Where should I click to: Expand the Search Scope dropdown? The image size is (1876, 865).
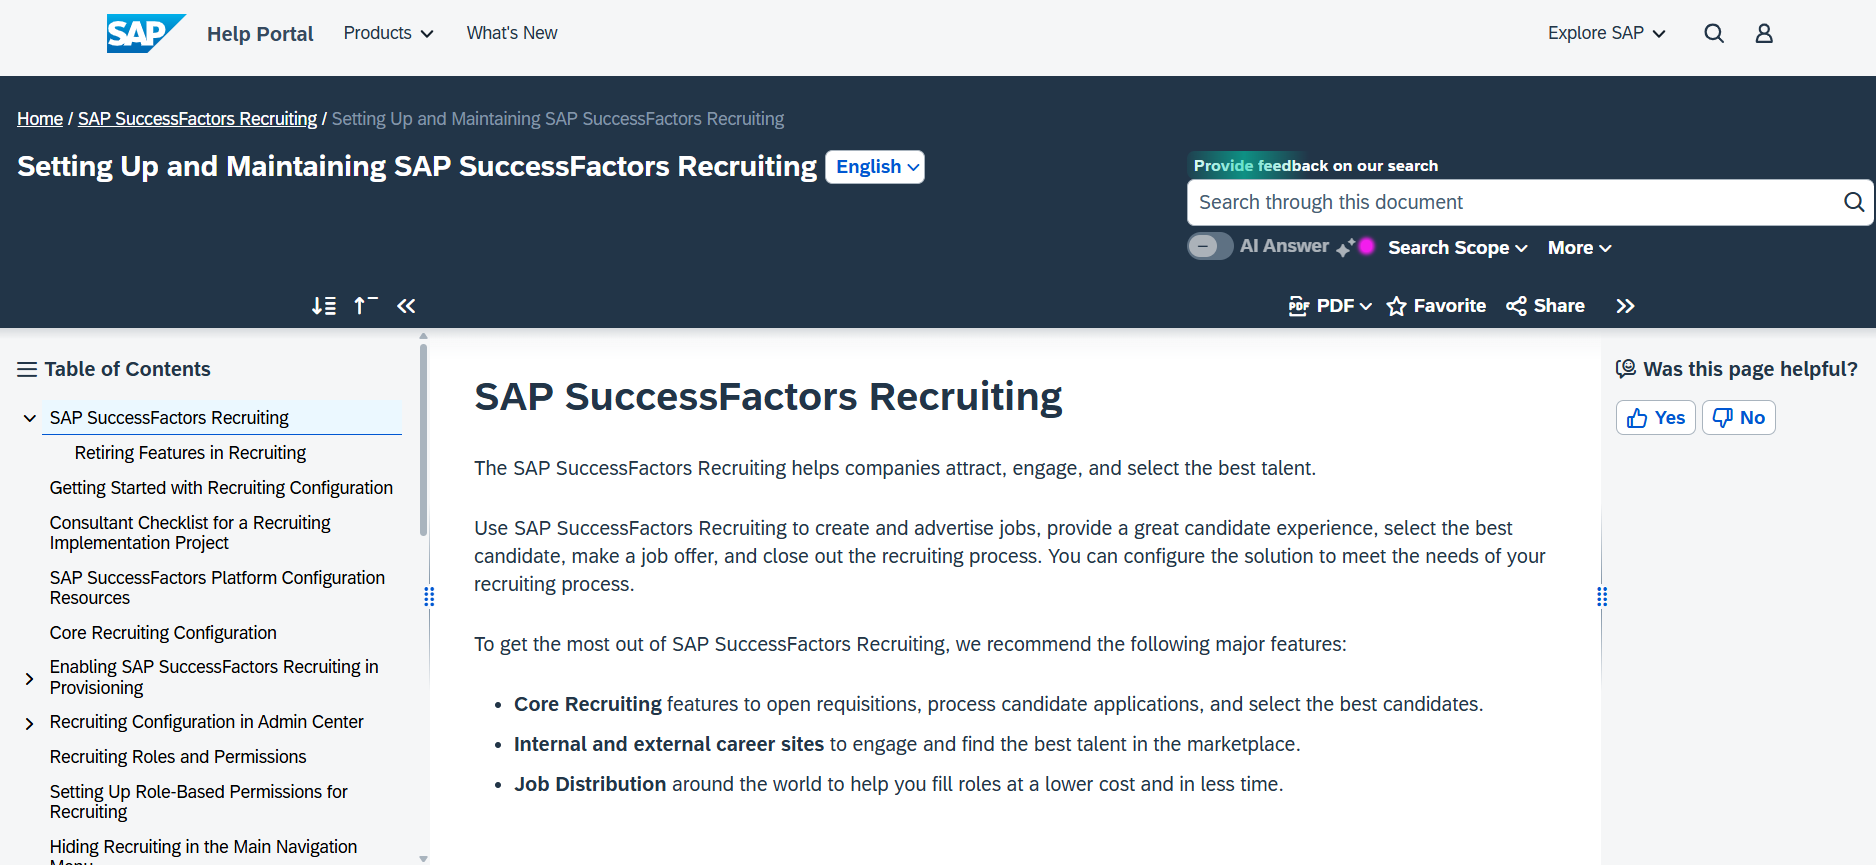(1458, 248)
